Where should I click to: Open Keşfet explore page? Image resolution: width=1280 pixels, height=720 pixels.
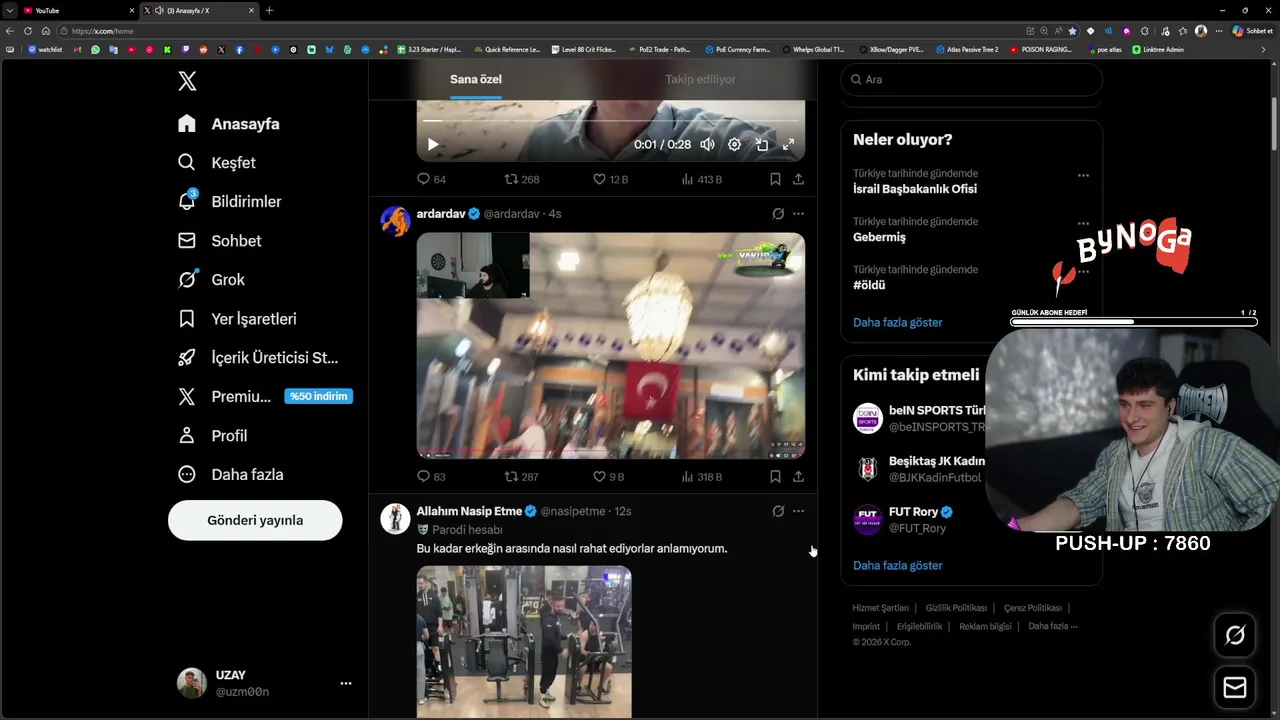point(217,163)
